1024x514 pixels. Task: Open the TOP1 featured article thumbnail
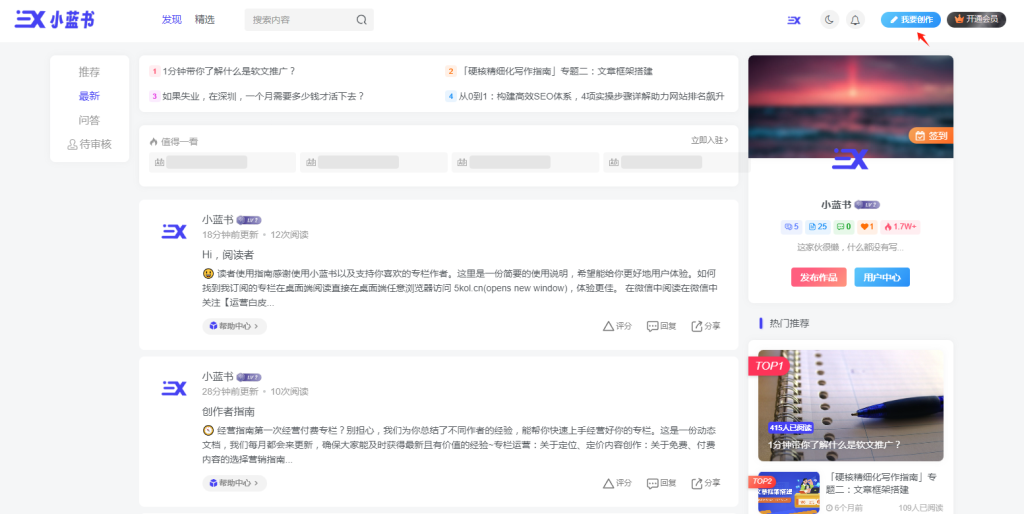pyautogui.click(x=850, y=406)
